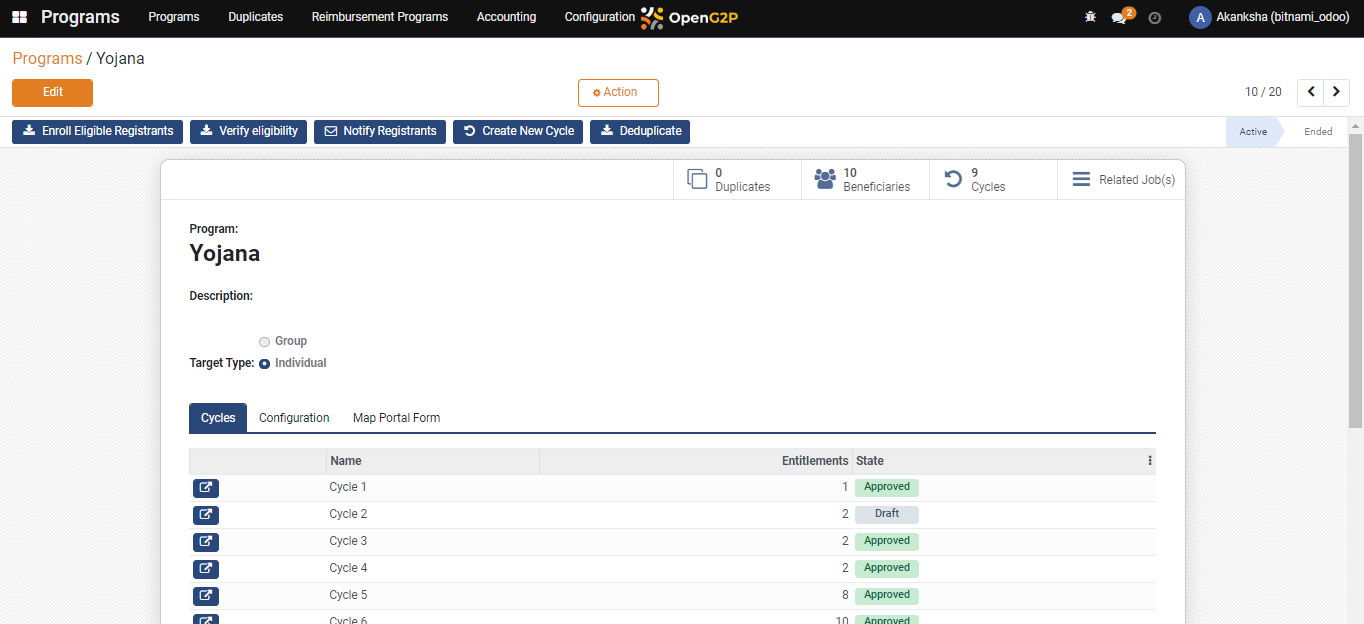This screenshot has height=624, width=1364.
Task: Select the Individual target type
Action: coord(264,364)
